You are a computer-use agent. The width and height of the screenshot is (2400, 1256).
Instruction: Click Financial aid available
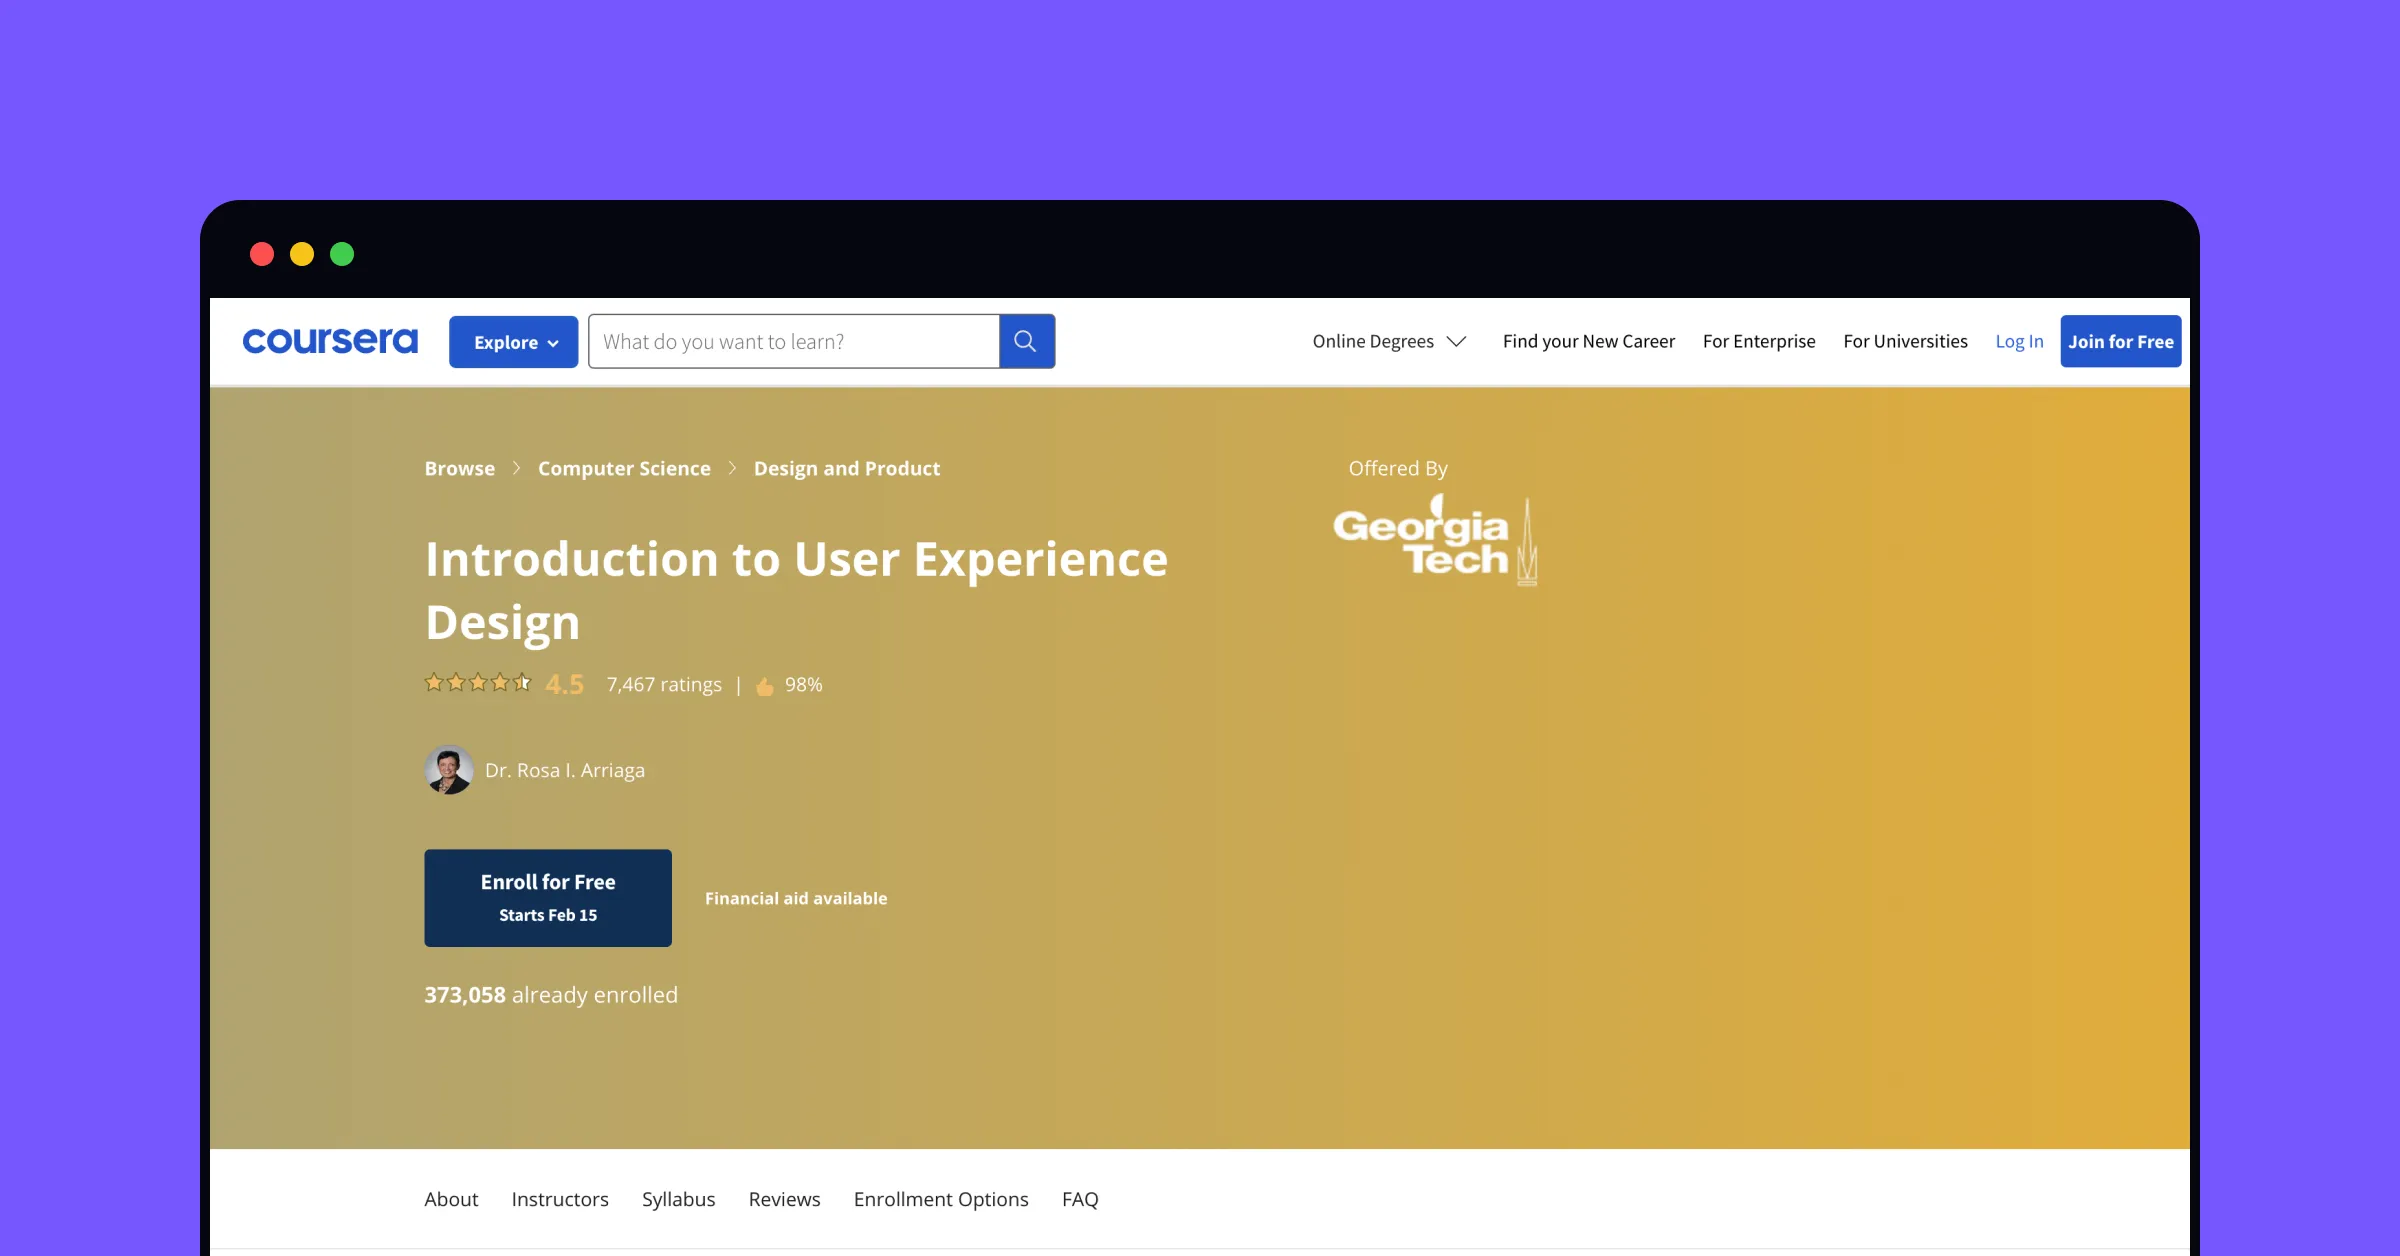tap(796, 898)
